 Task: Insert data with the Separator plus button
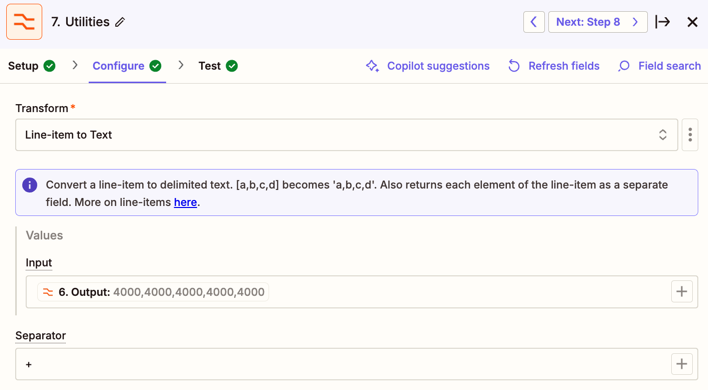682,364
